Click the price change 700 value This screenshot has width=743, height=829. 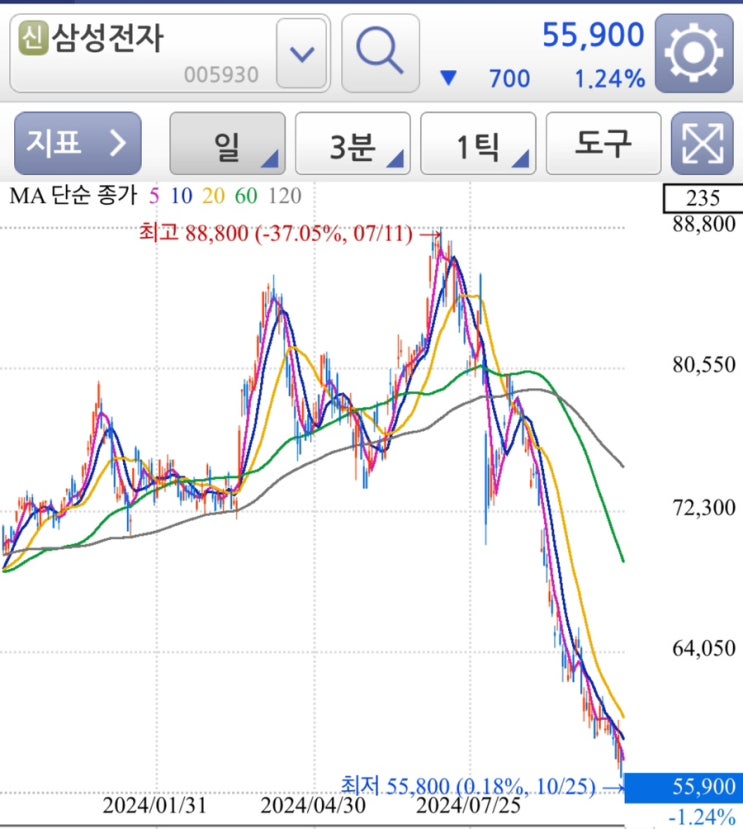click(509, 79)
